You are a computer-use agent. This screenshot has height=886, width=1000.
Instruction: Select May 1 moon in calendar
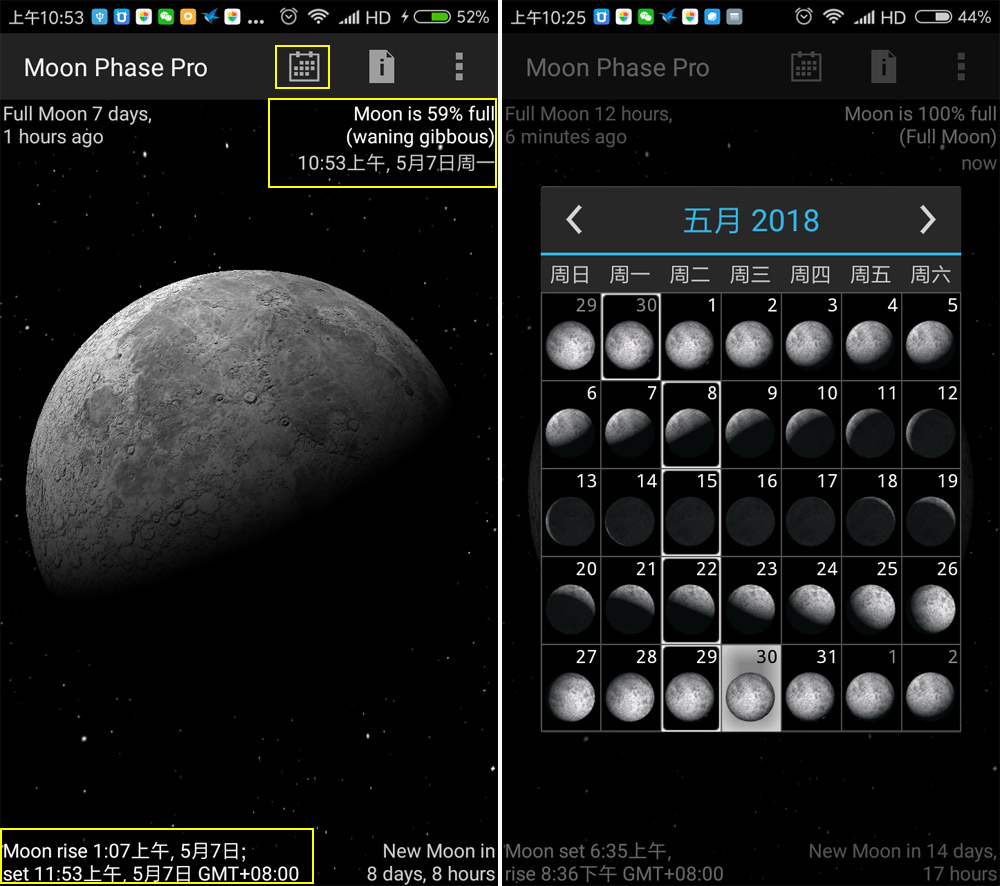tap(691, 337)
